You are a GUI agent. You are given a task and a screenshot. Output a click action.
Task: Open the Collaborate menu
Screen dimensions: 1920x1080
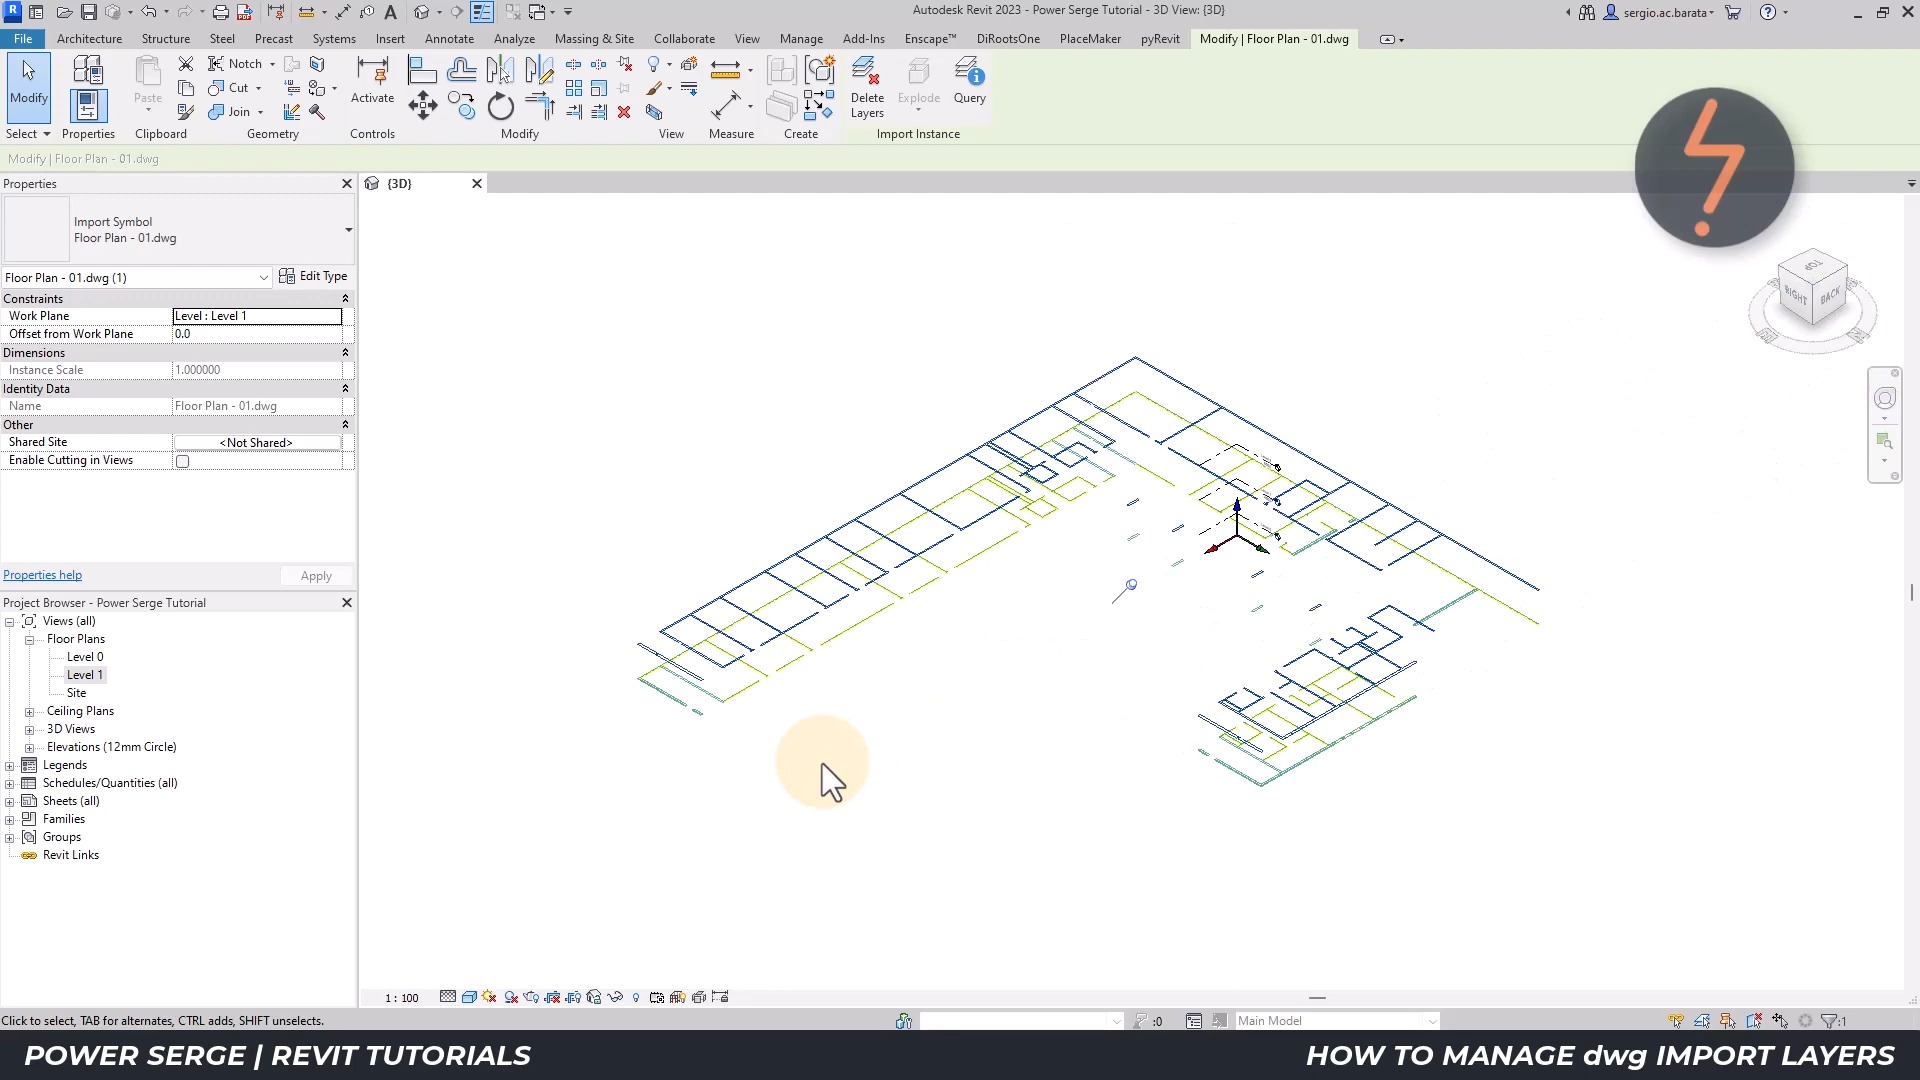[x=684, y=39]
